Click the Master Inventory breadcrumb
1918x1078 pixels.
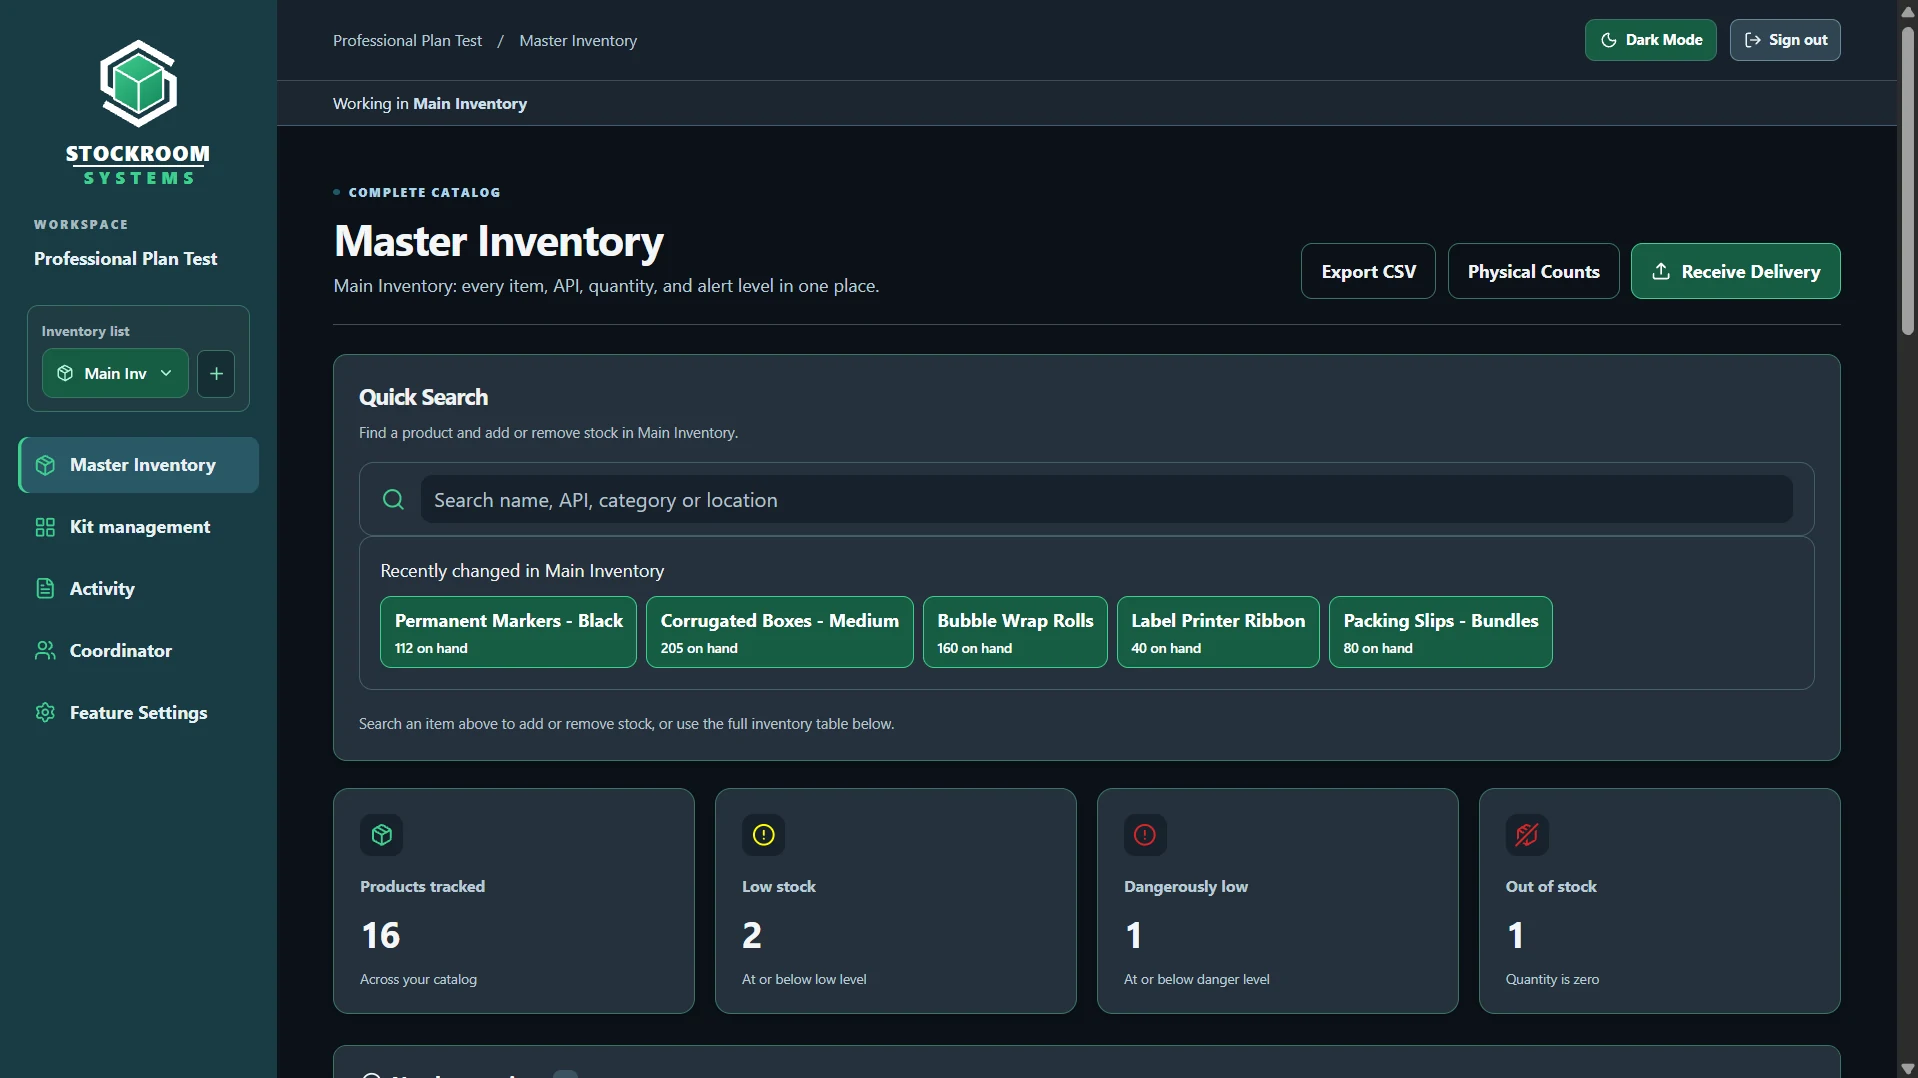(578, 41)
